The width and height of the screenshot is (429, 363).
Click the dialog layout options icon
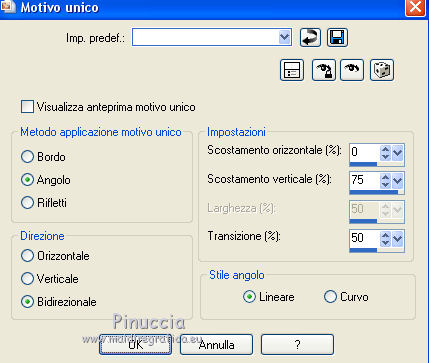292,70
